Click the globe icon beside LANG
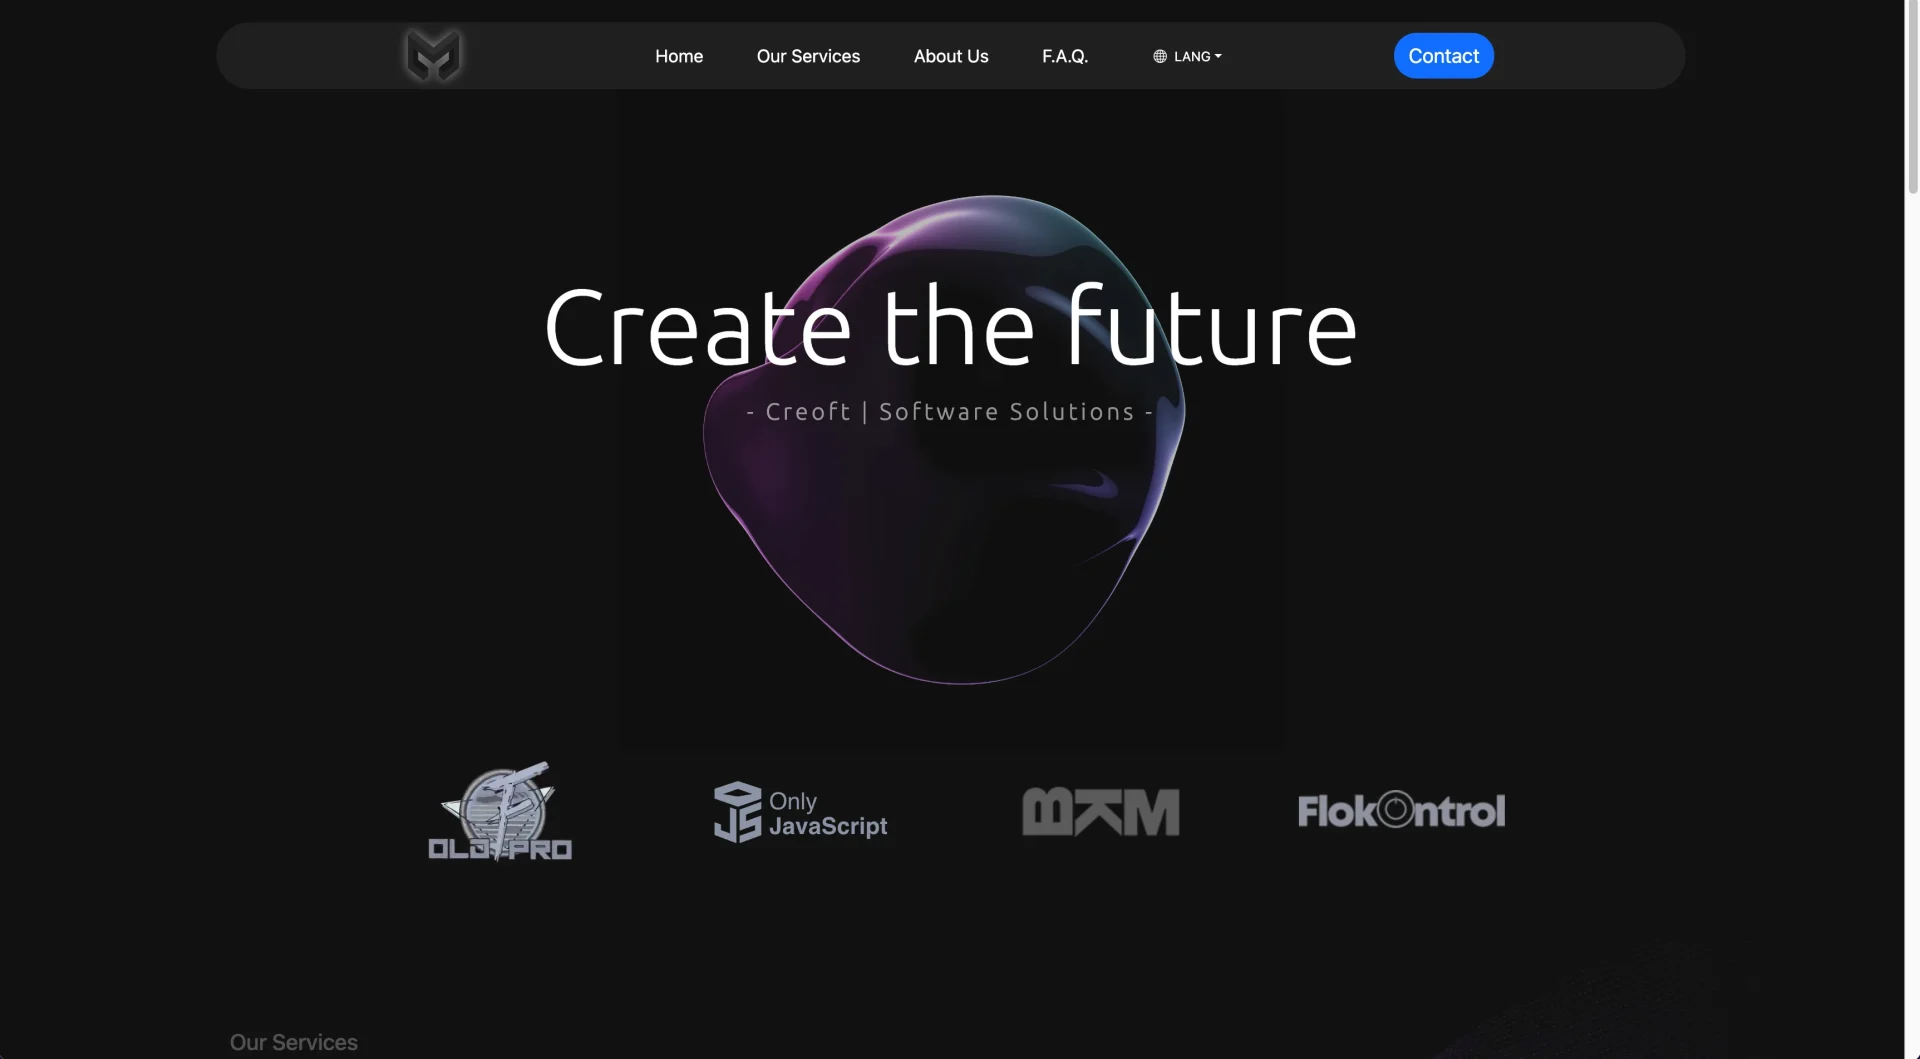This screenshot has height=1059, width=1920. [x=1160, y=57]
